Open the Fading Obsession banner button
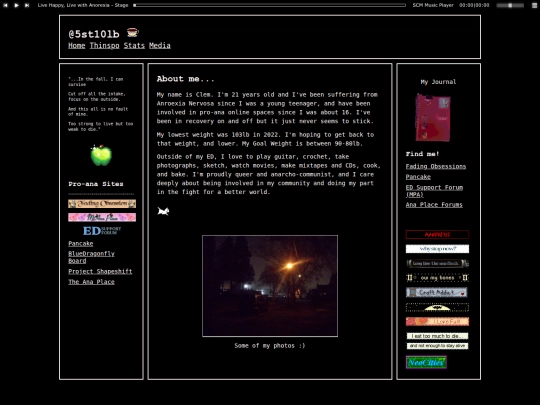540x405 pixels. [x=102, y=204]
